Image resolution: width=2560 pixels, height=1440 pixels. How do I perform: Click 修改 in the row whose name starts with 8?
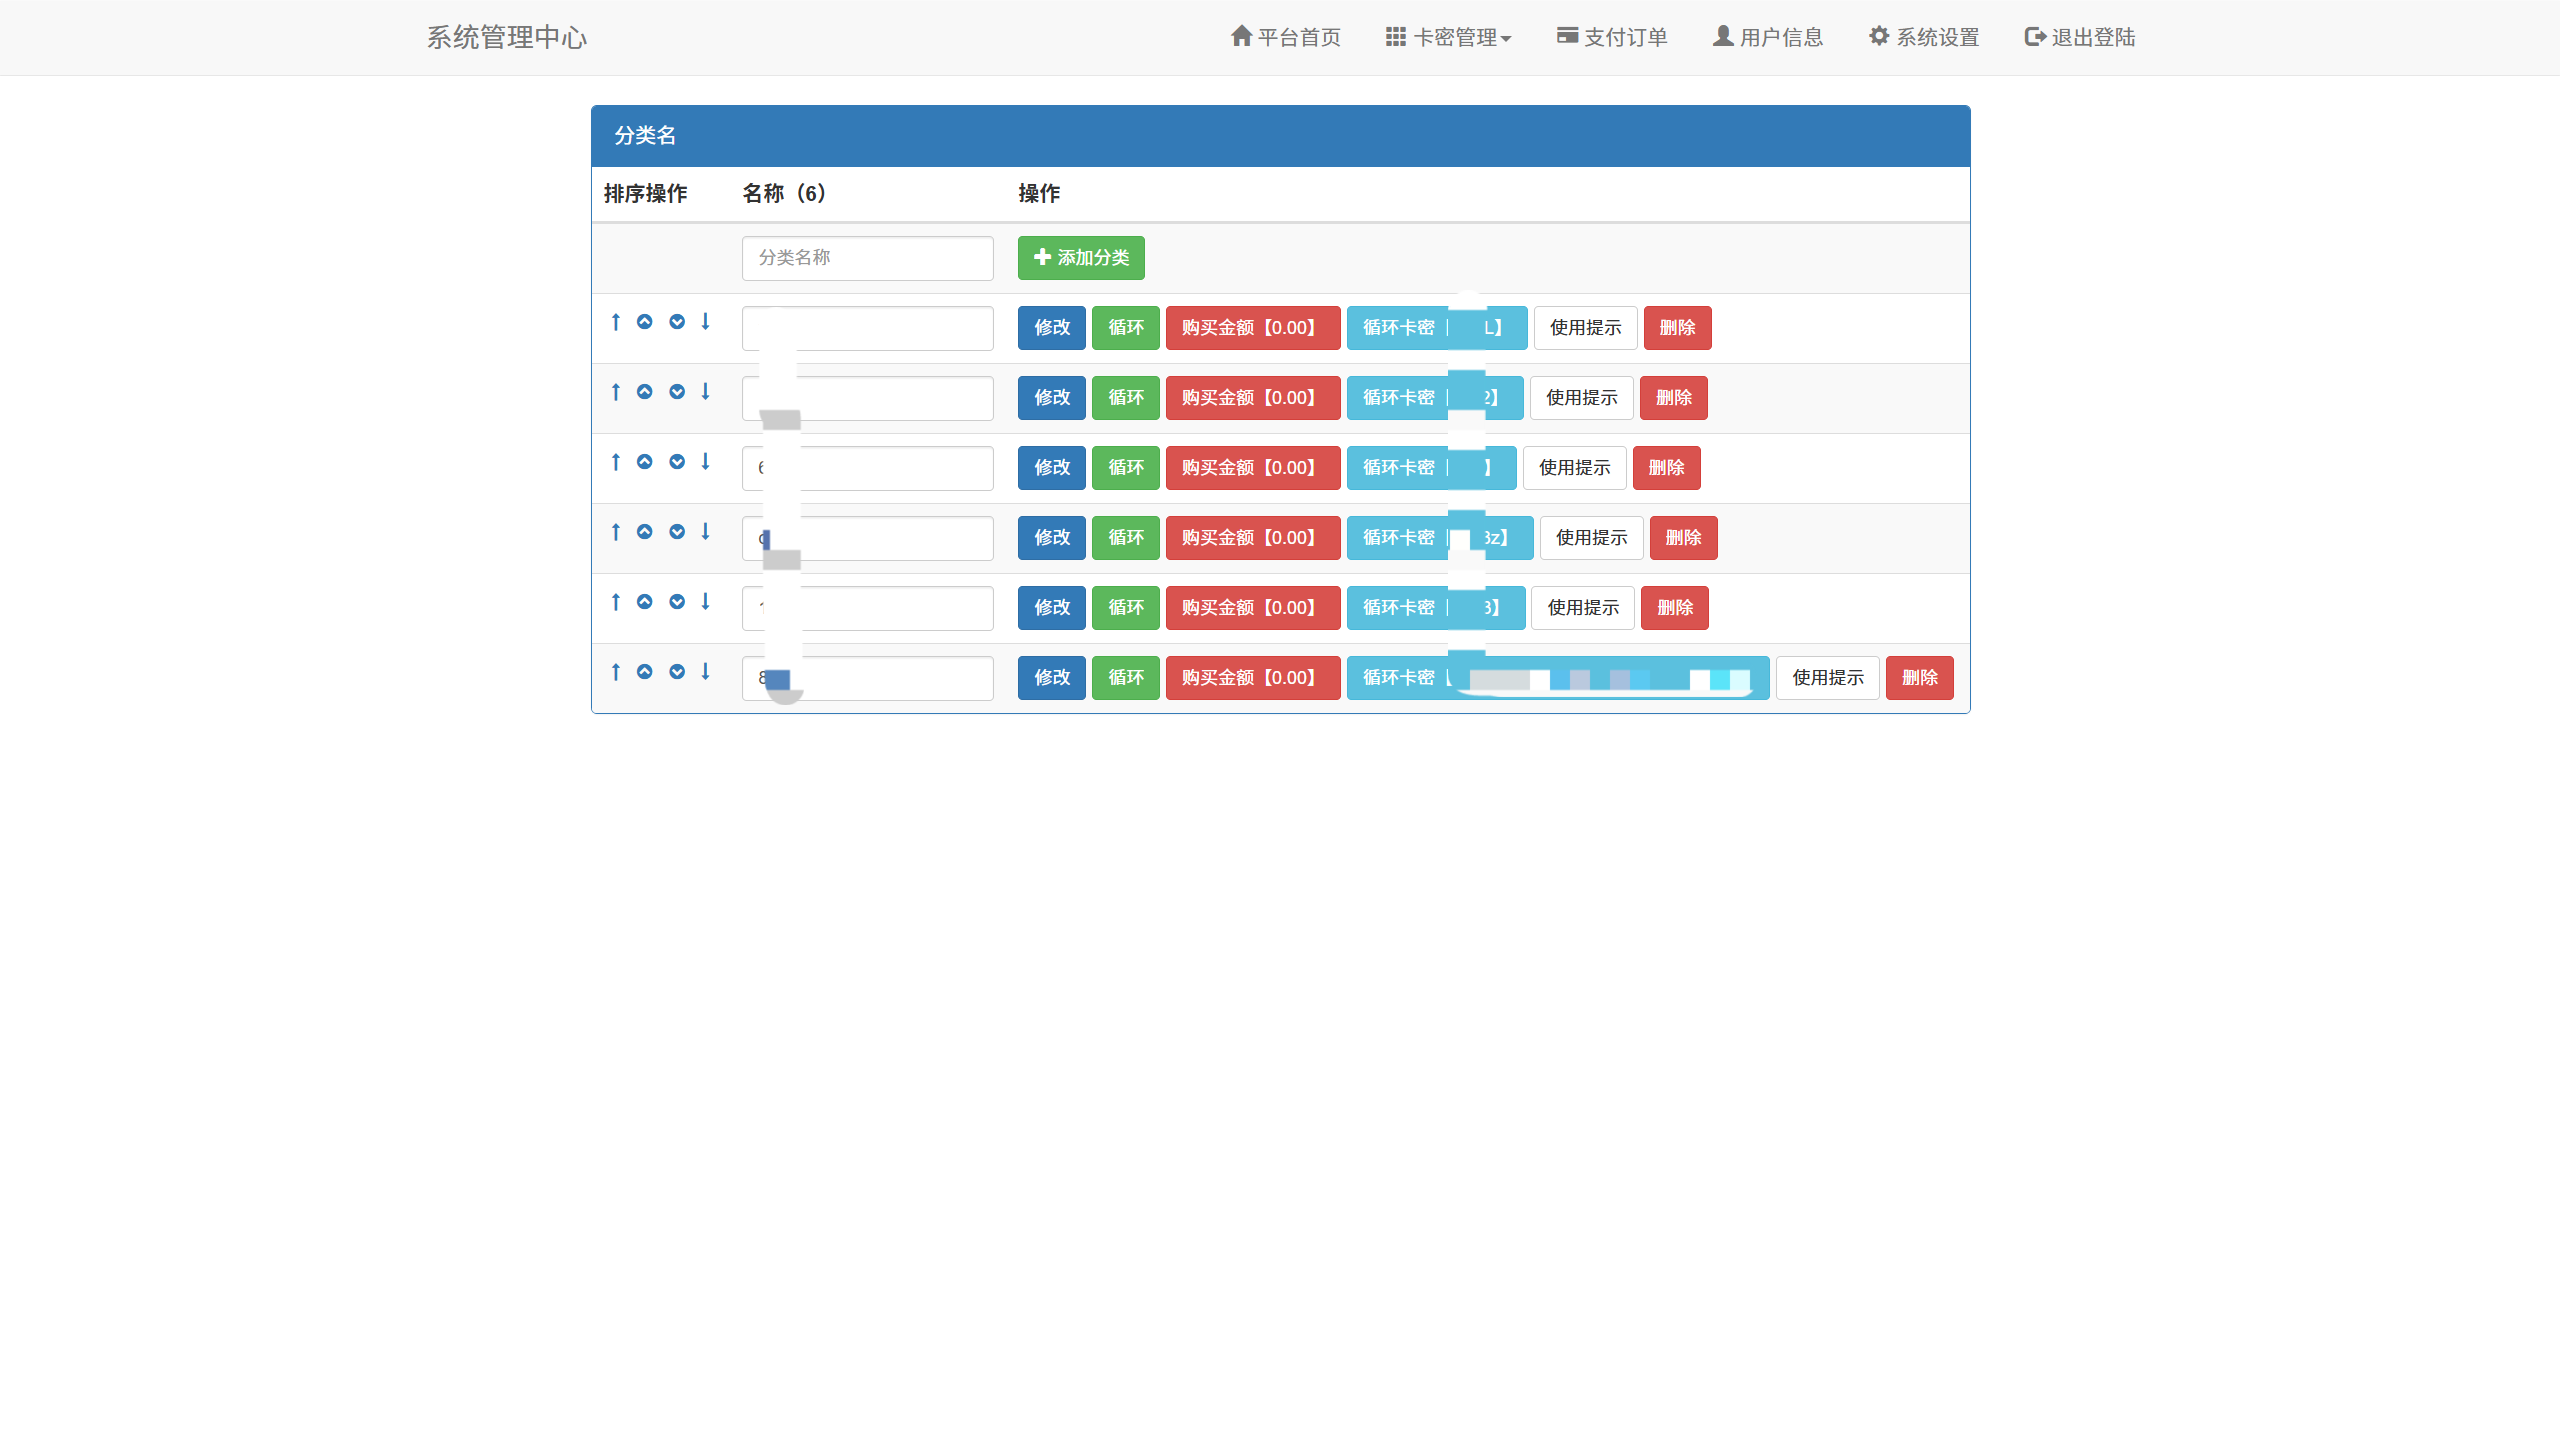[x=1052, y=678]
